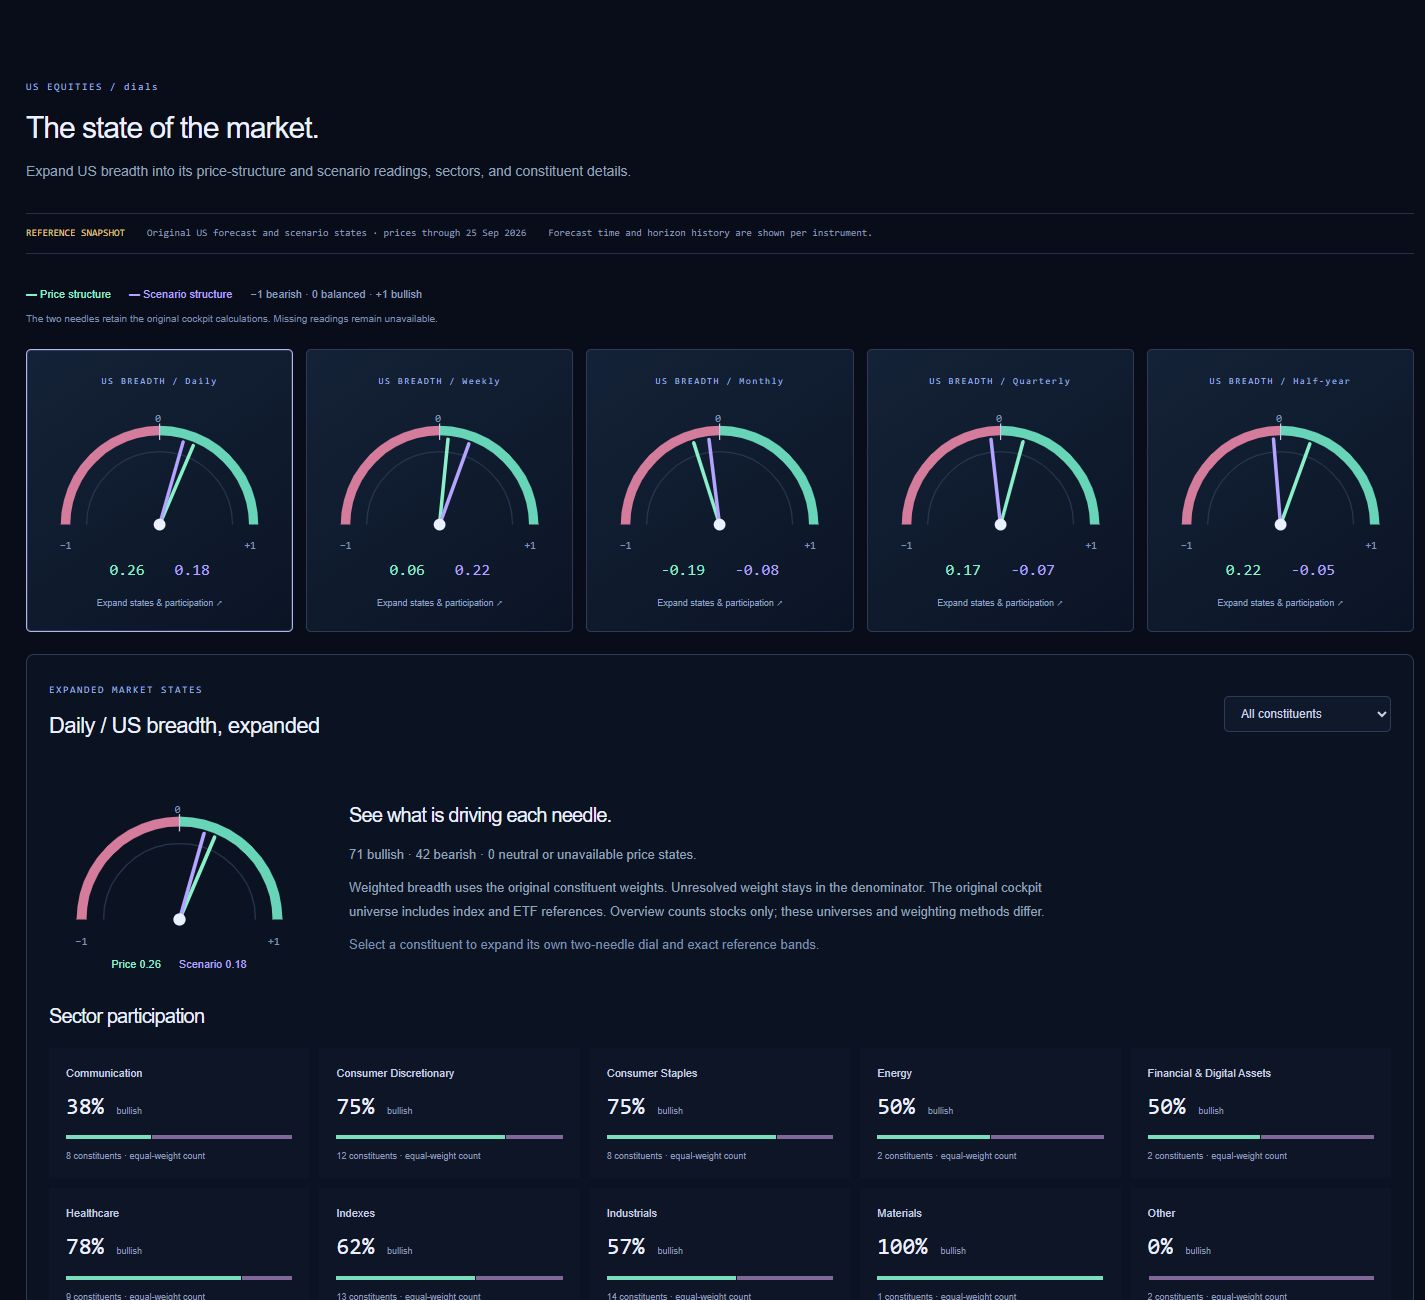Screen dimensions: 1425x1300
Task: Expand states & participation under Half-year
Action: coord(1280,603)
